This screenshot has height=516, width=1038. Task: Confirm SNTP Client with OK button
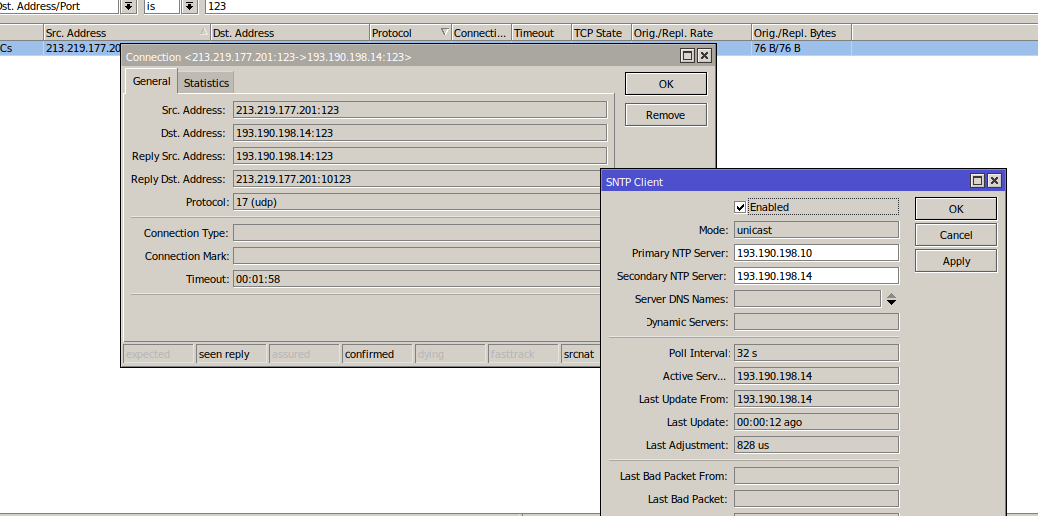click(956, 209)
